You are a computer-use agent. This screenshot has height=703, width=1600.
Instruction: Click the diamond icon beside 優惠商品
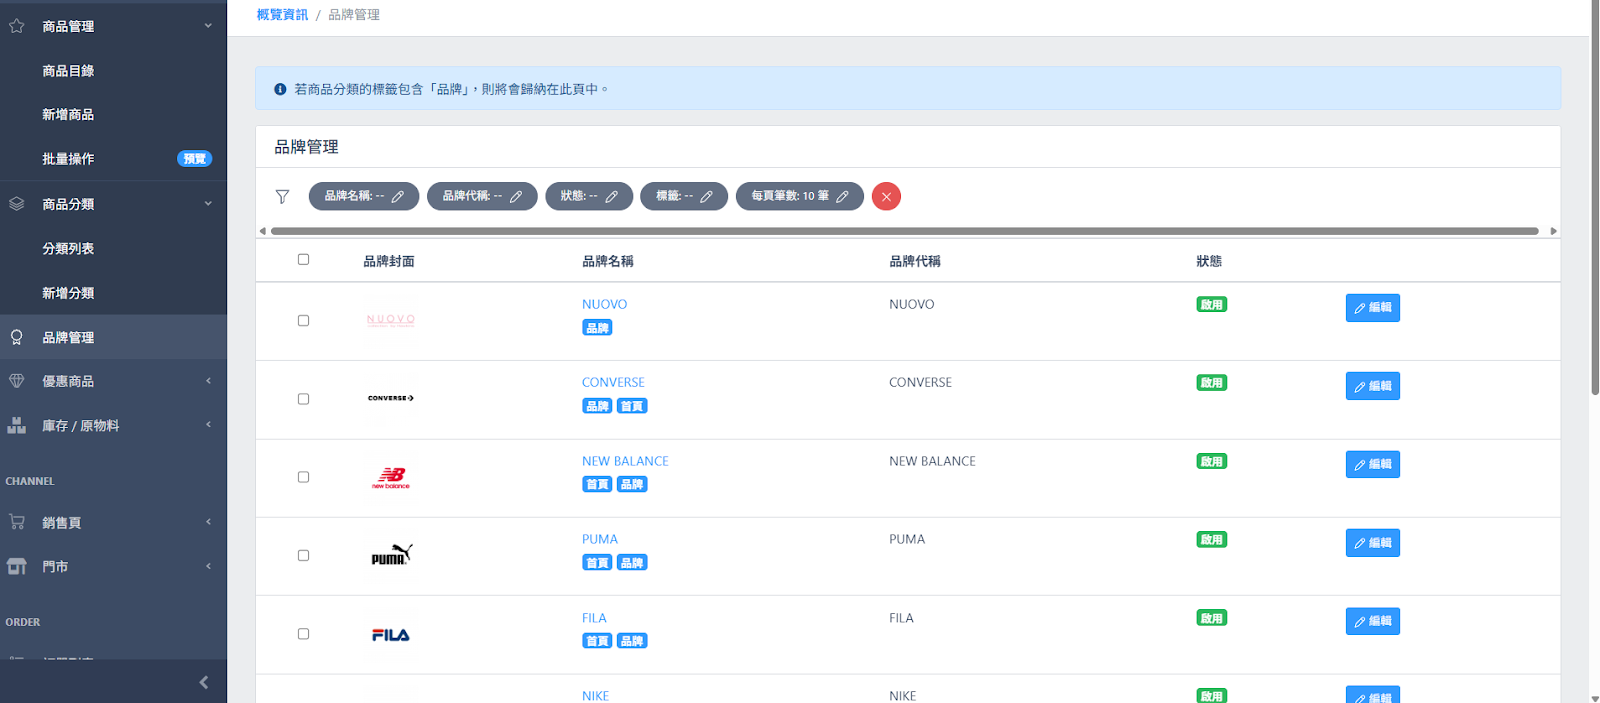coord(17,381)
